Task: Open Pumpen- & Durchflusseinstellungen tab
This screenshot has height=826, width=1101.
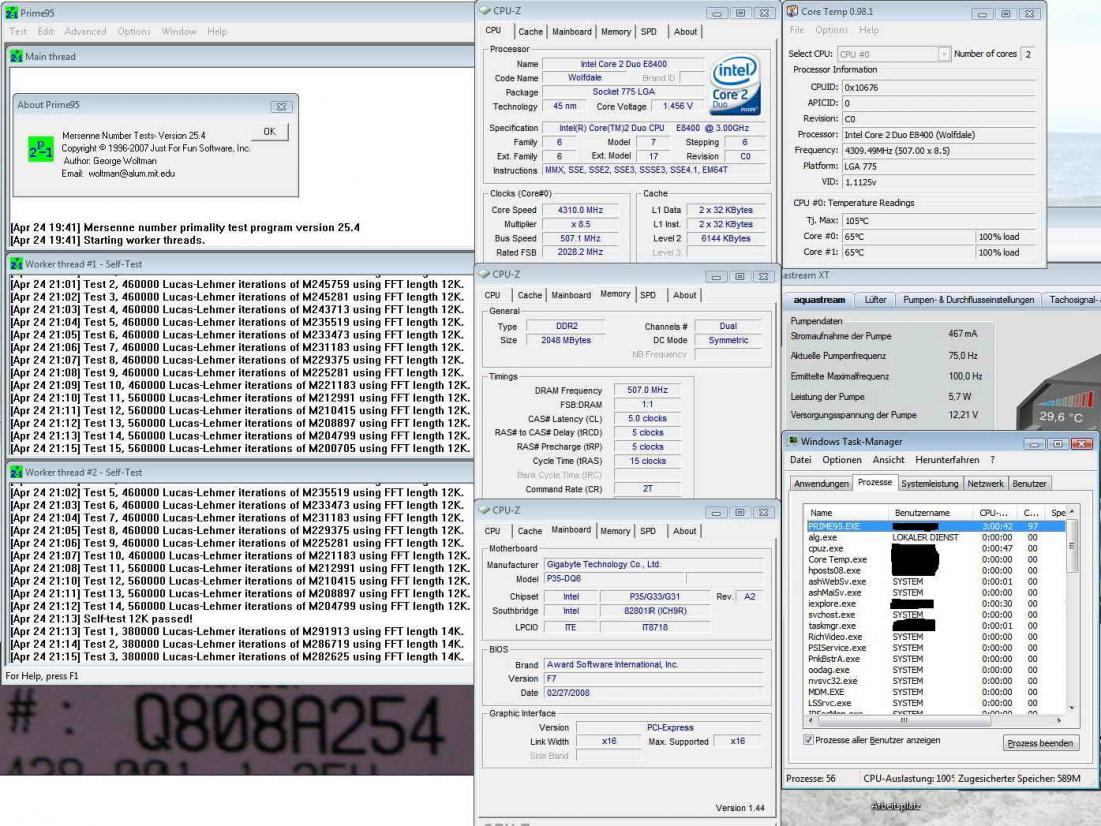Action: pyautogui.click(x=968, y=300)
